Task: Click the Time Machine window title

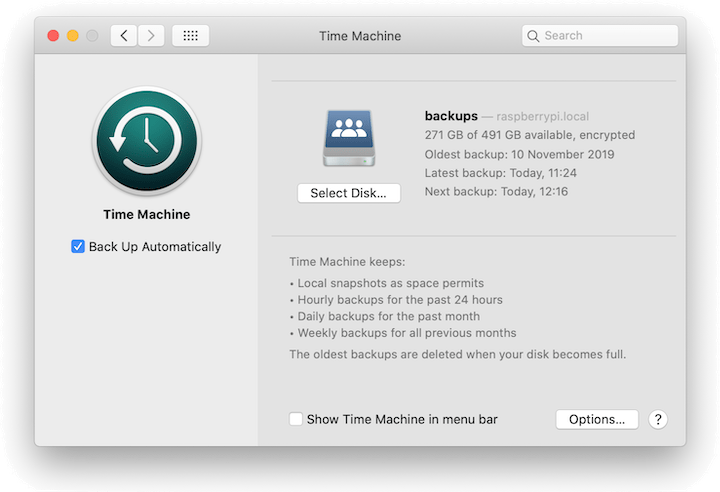Action: tap(360, 36)
